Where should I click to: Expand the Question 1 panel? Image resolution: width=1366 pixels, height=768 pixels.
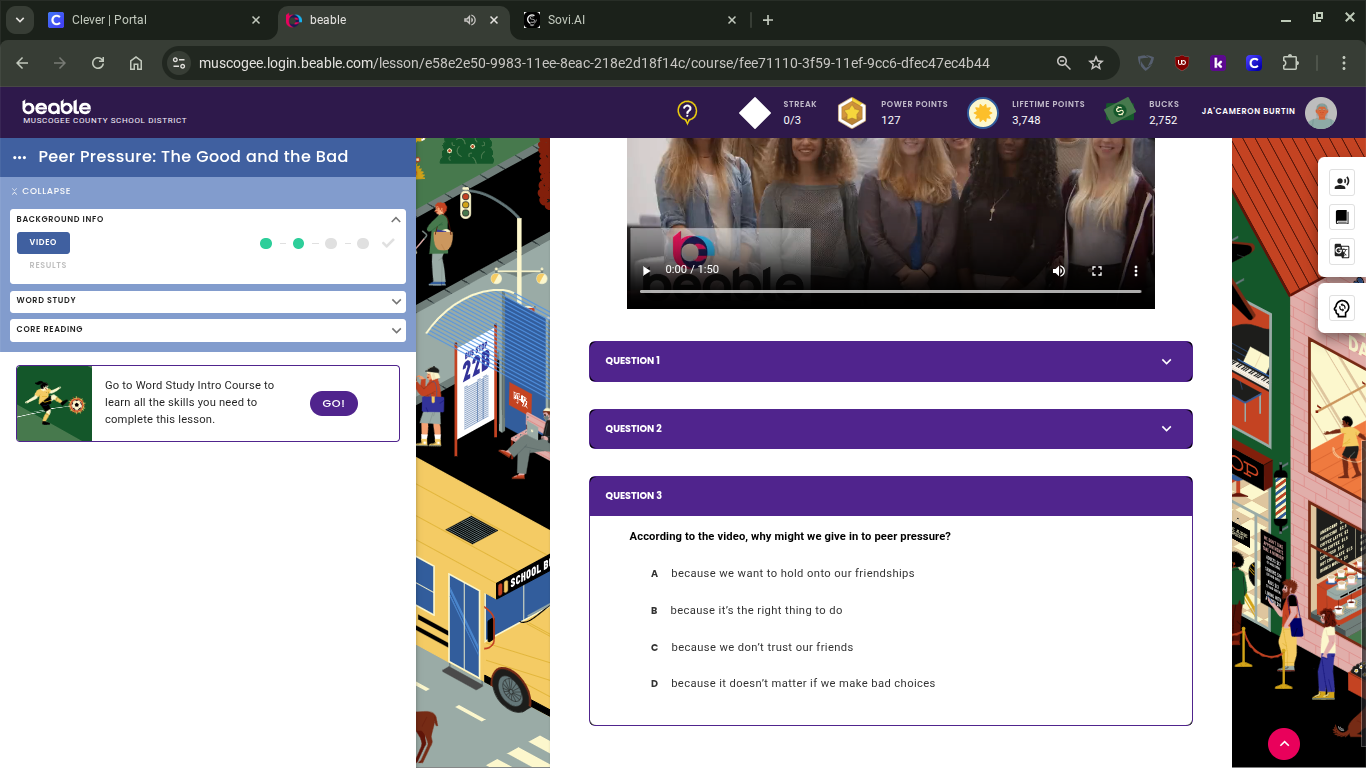tap(890, 361)
